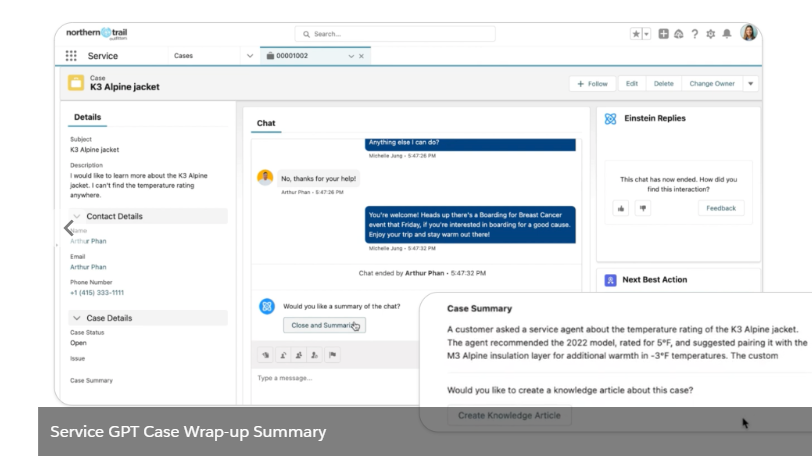Click Arthur Phan's chat avatar
This screenshot has height=469, width=812.
pos(265,177)
